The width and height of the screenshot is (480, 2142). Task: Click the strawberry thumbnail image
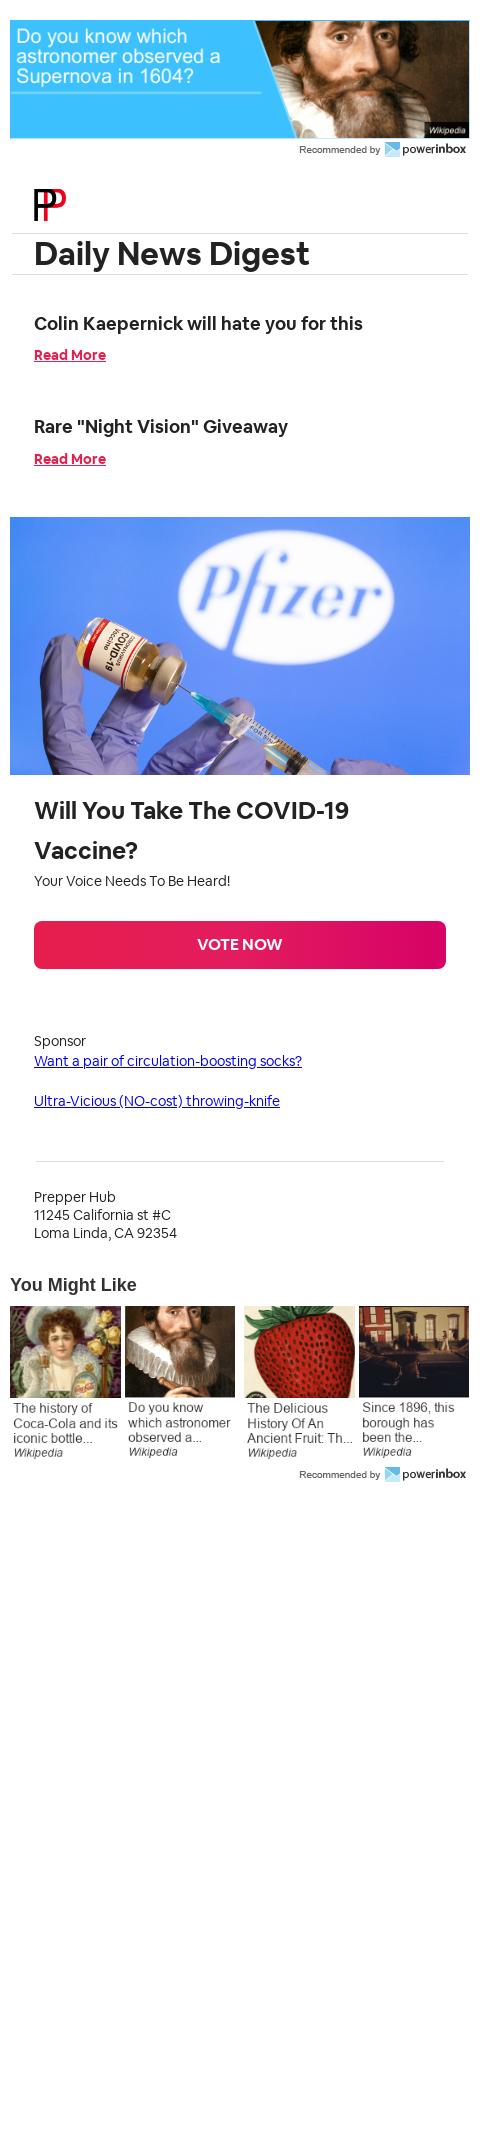click(299, 1352)
